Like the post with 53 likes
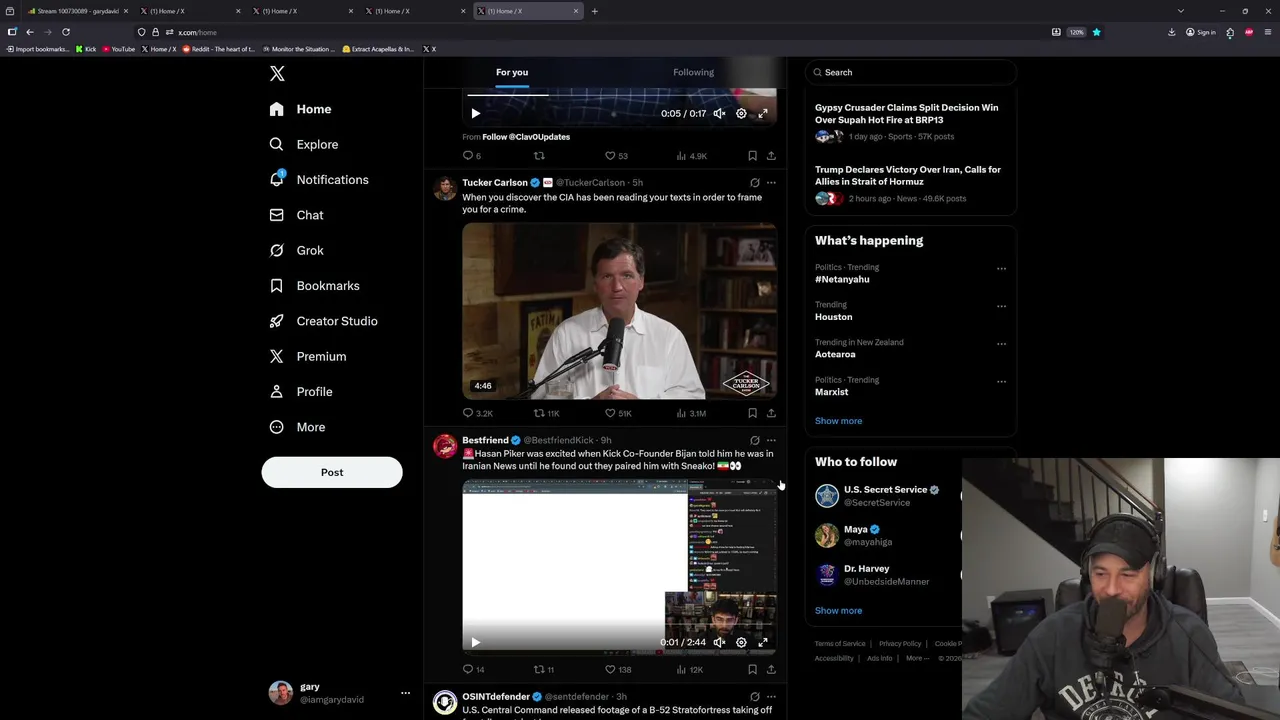 (x=616, y=156)
